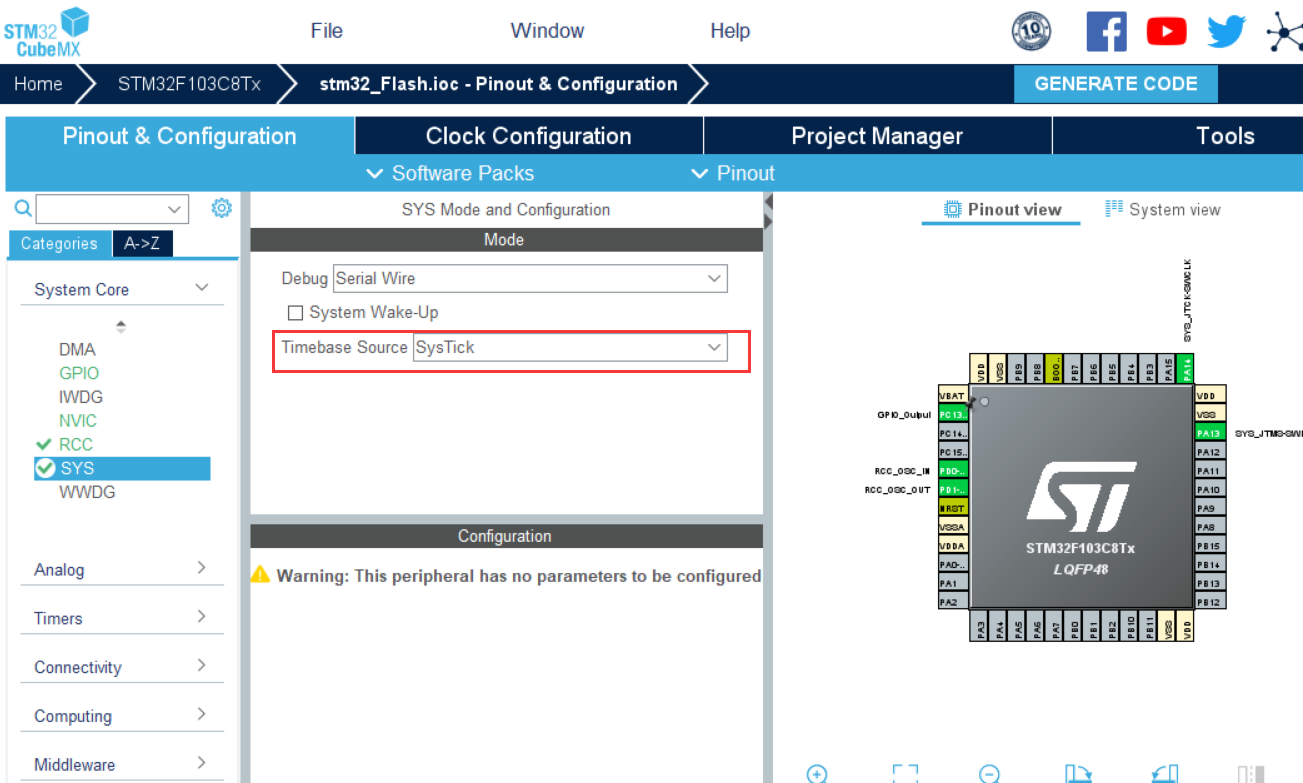
Task: Click the 10 years anniversary badge
Action: [x=1031, y=32]
